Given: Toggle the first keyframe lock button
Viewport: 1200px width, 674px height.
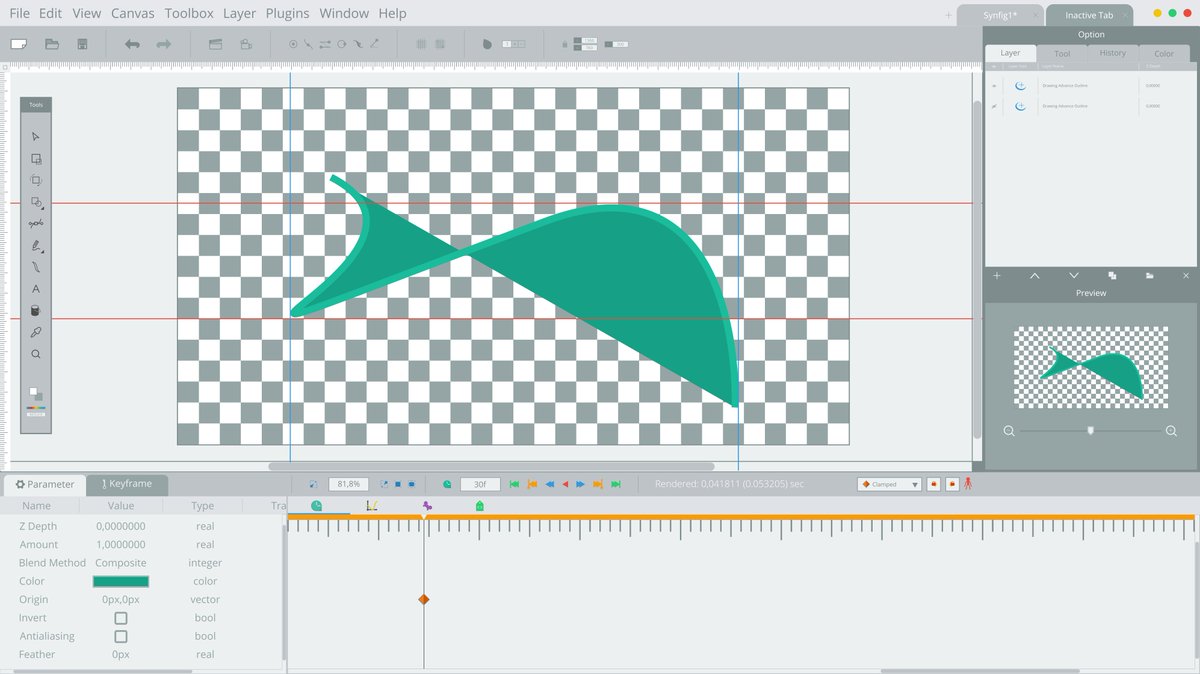Looking at the screenshot, I should [933, 484].
